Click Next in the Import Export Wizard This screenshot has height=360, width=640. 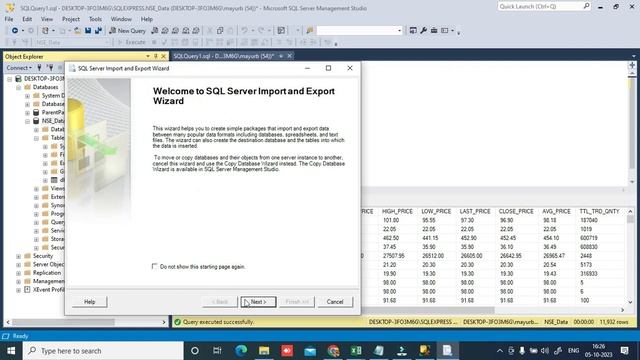258,302
